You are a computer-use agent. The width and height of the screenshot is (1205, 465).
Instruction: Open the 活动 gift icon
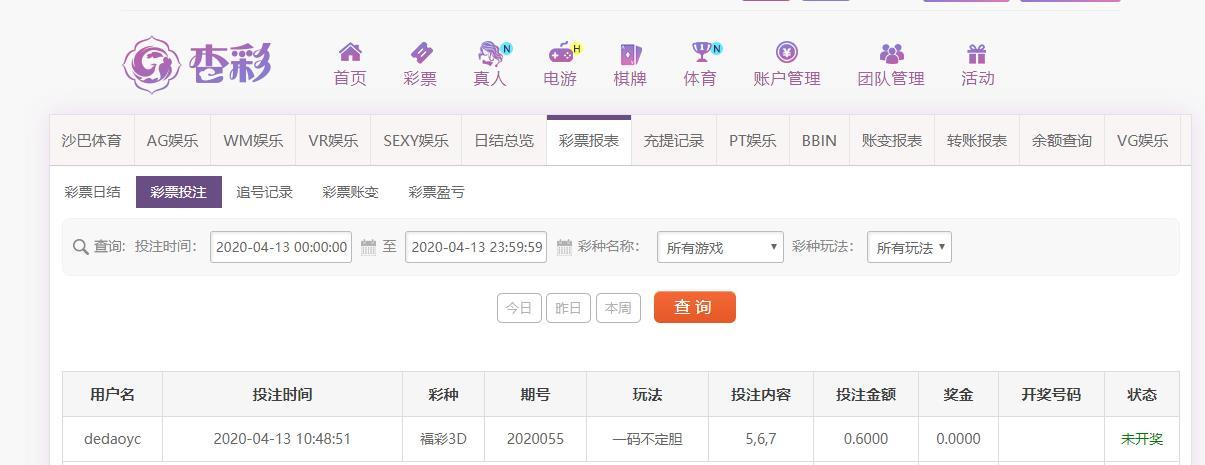[x=977, y=53]
